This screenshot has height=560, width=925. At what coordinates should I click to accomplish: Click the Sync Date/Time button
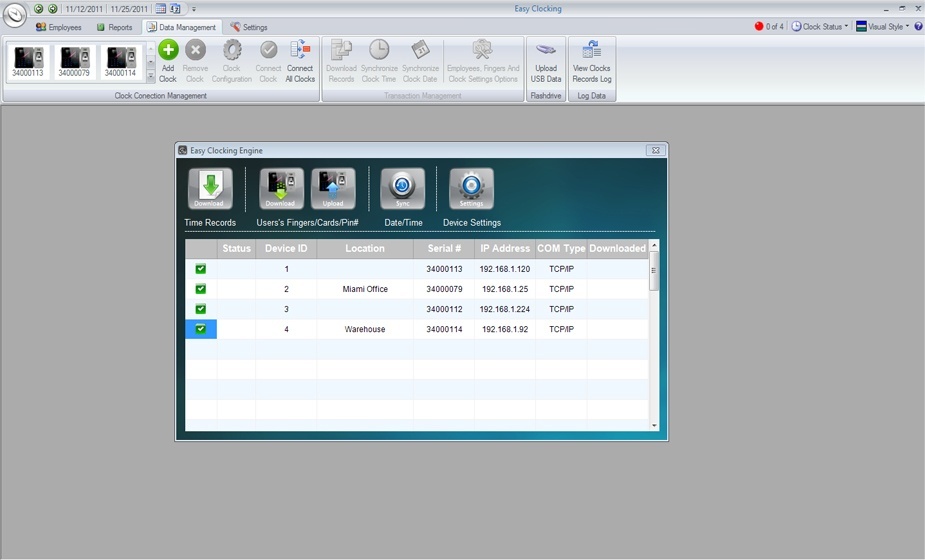(402, 189)
